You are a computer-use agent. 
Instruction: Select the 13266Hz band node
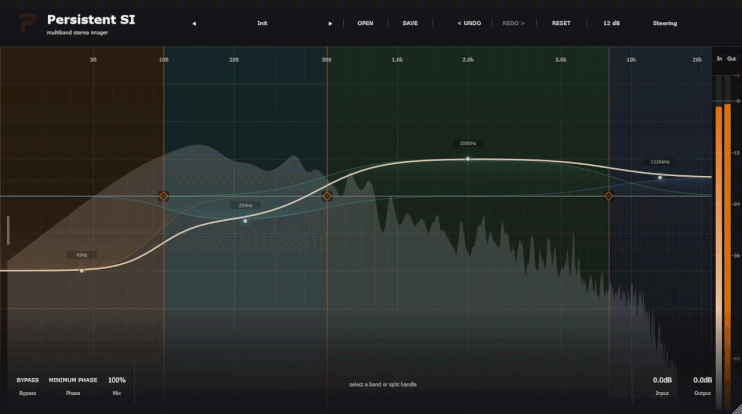[x=660, y=177]
